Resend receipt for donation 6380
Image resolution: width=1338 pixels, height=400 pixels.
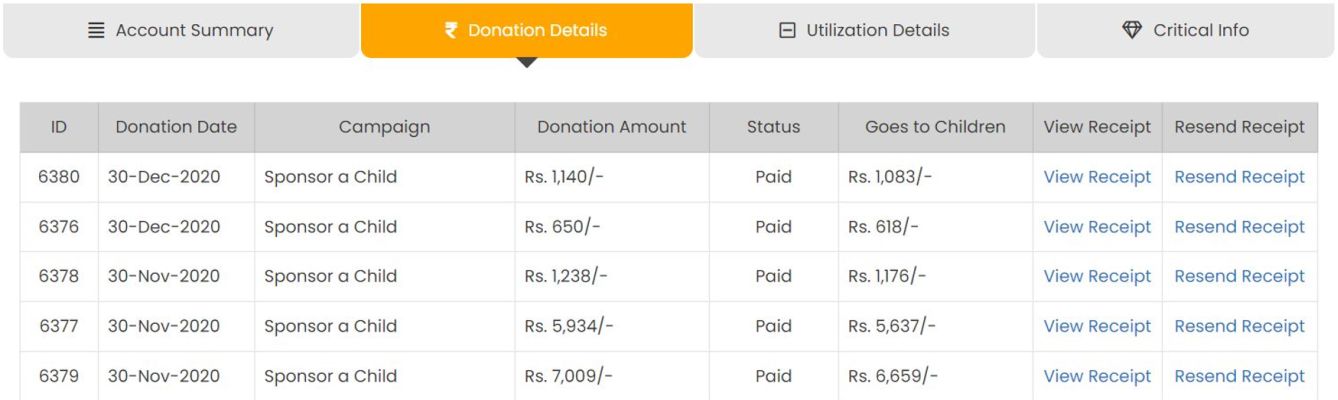pos(1239,177)
